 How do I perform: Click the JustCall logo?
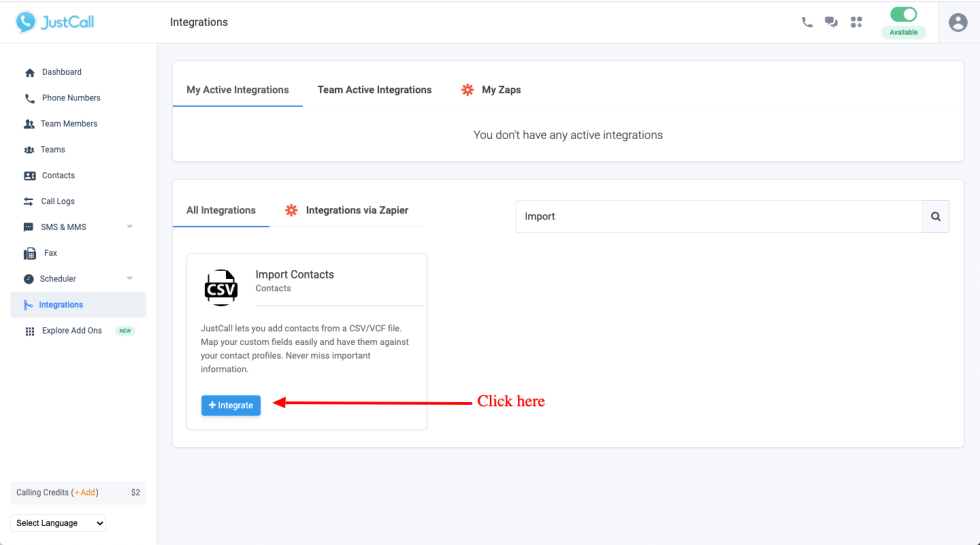click(x=55, y=22)
